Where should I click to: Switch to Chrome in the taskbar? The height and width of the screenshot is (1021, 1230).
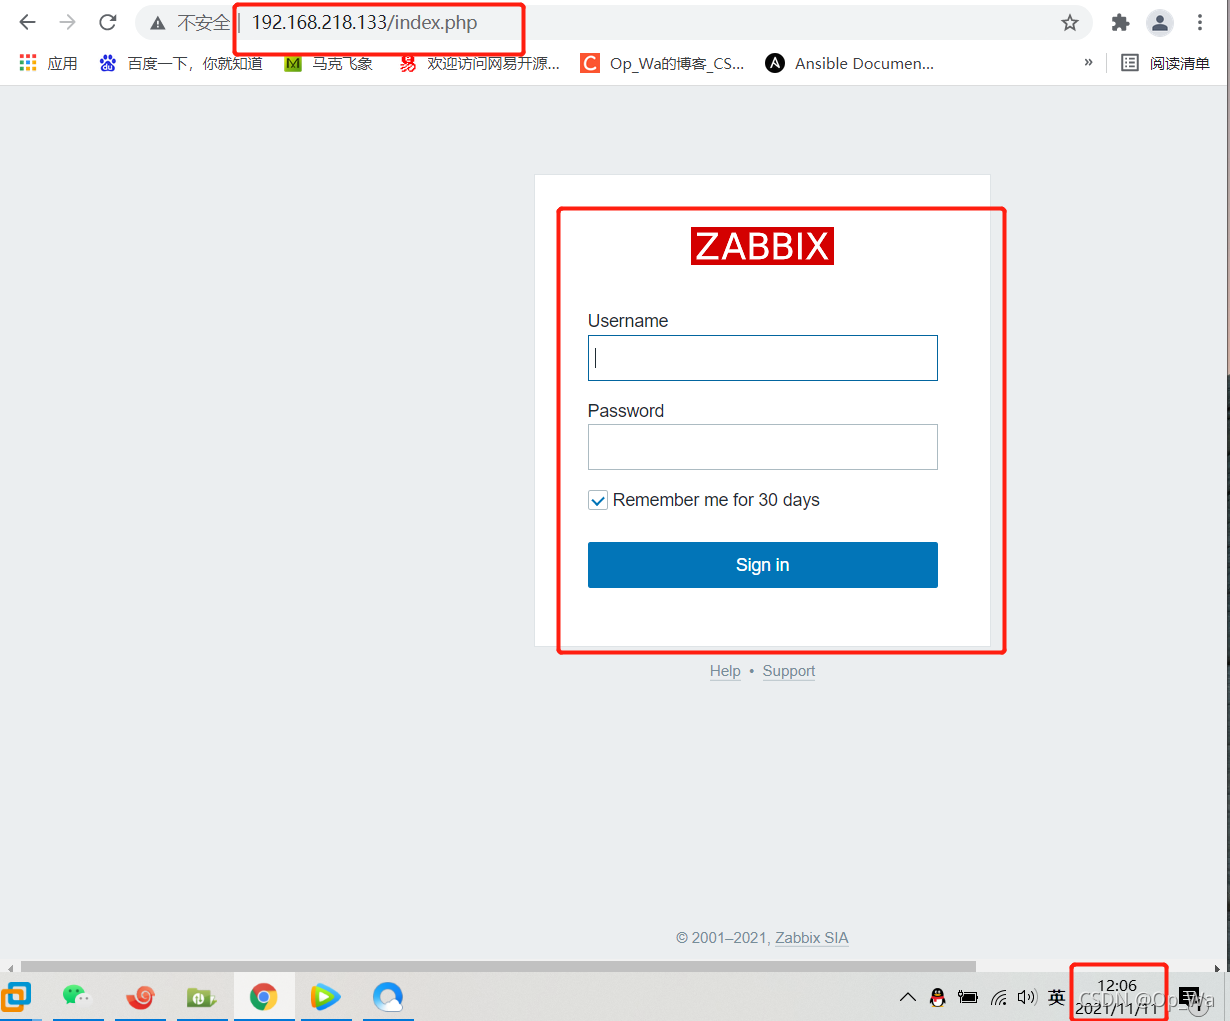[264, 997]
